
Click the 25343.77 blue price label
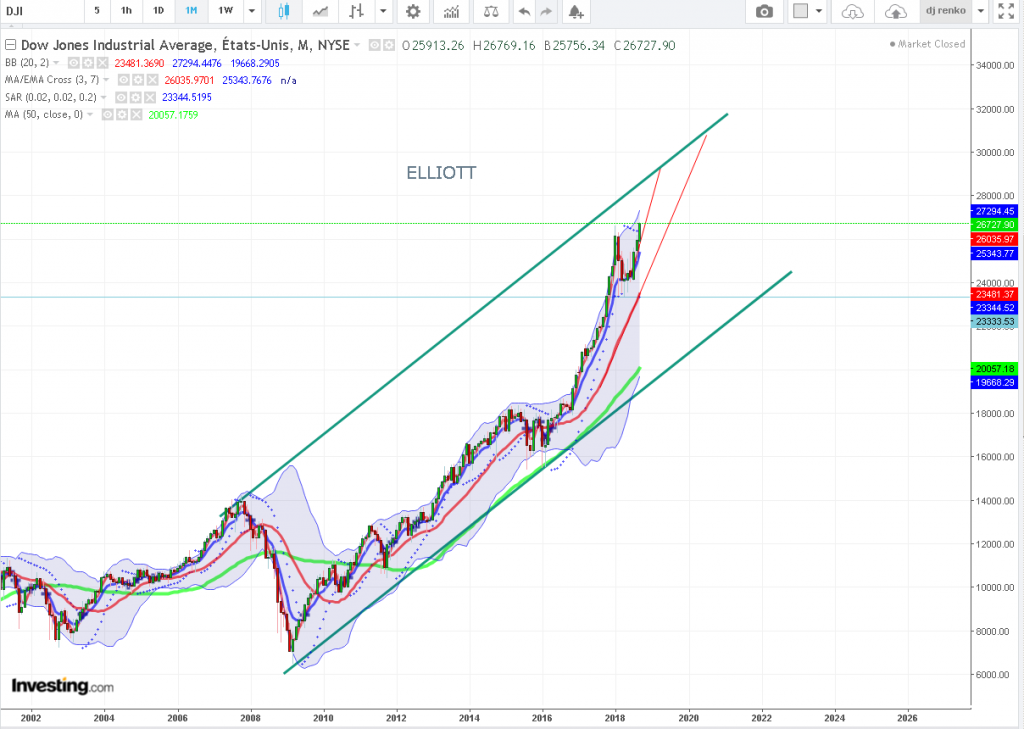pyautogui.click(x=995, y=253)
